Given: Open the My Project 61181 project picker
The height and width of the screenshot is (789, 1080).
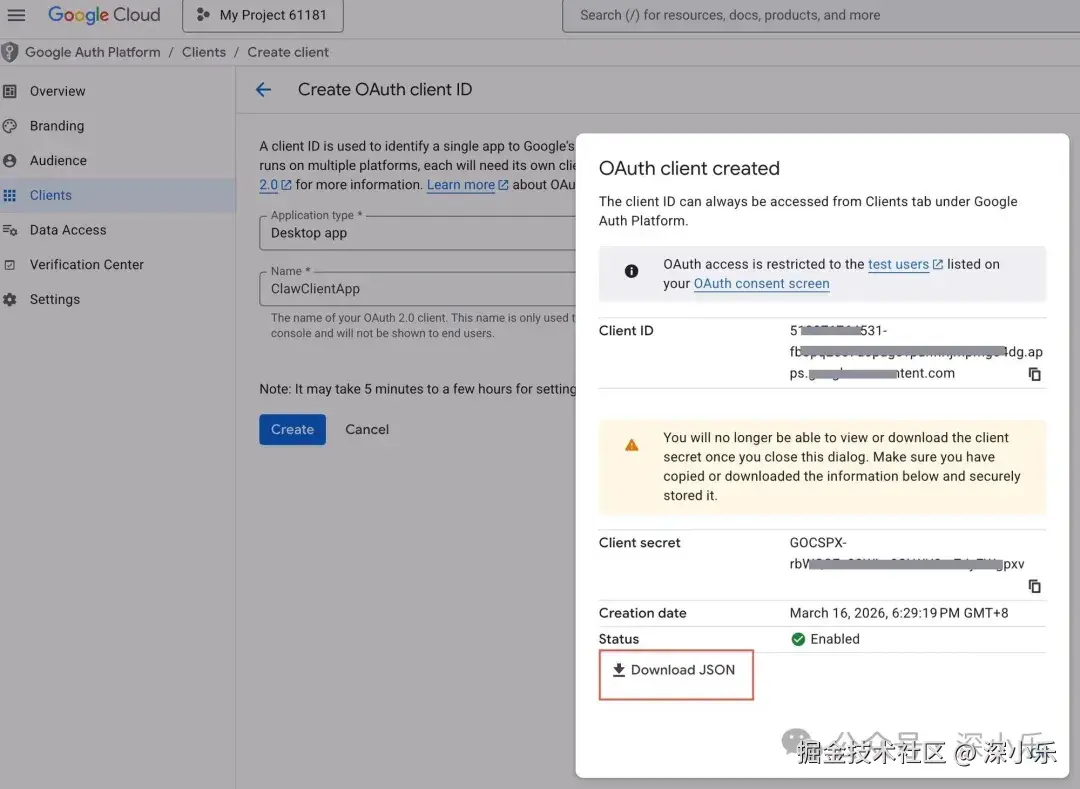Looking at the screenshot, I should 262,15.
